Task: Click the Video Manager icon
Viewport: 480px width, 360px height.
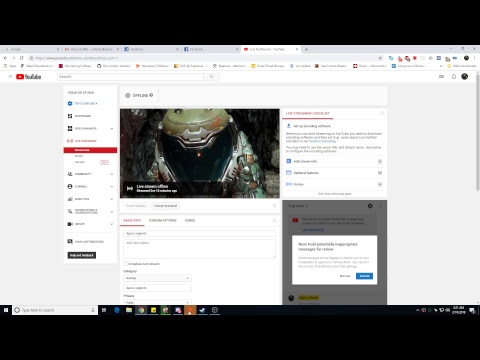Action: click(x=70, y=128)
